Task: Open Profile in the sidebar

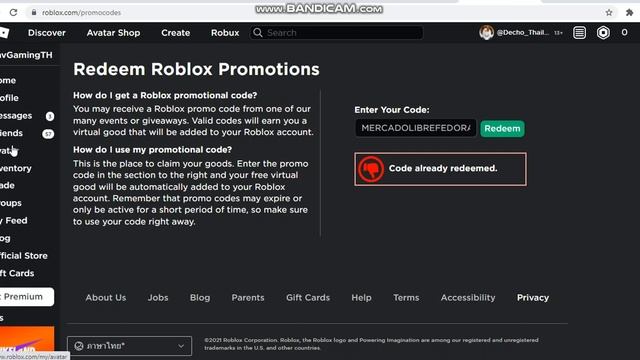Action: point(9,98)
